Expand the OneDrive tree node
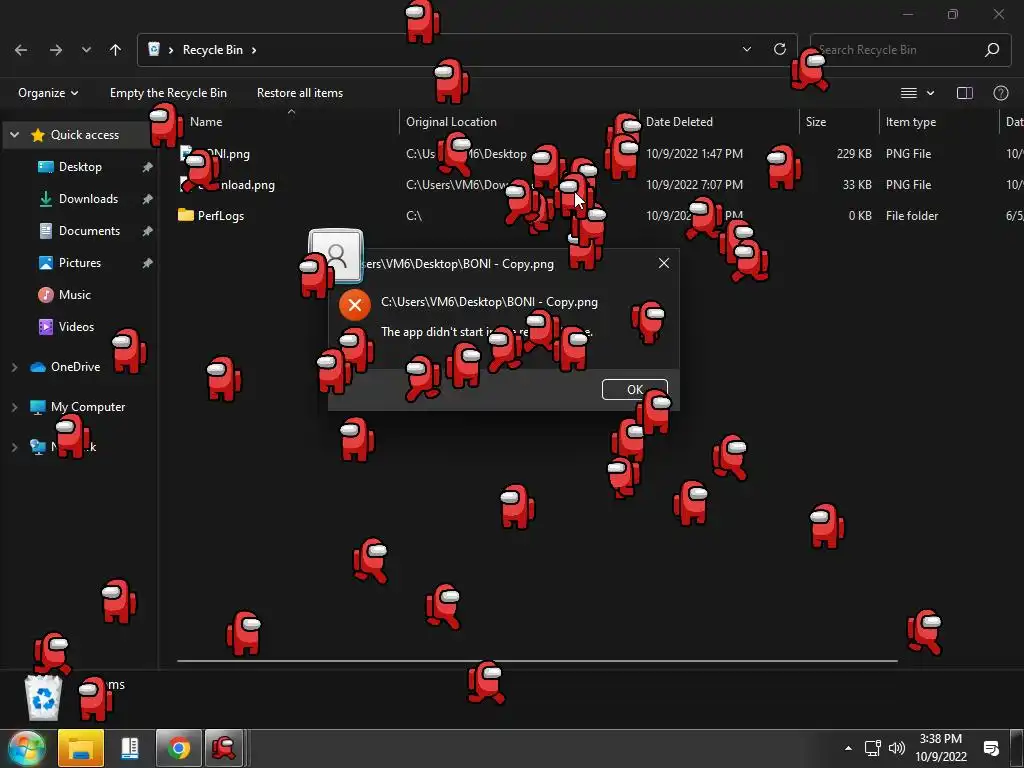Image resolution: width=1024 pixels, height=768 pixels. click(14, 368)
